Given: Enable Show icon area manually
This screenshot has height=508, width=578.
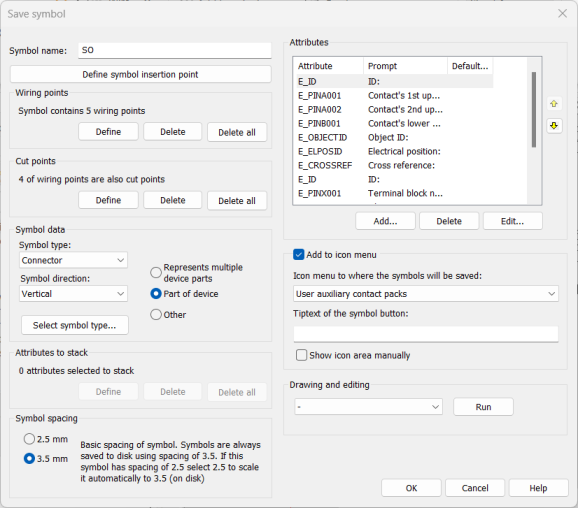Looking at the screenshot, I should [x=301, y=355].
